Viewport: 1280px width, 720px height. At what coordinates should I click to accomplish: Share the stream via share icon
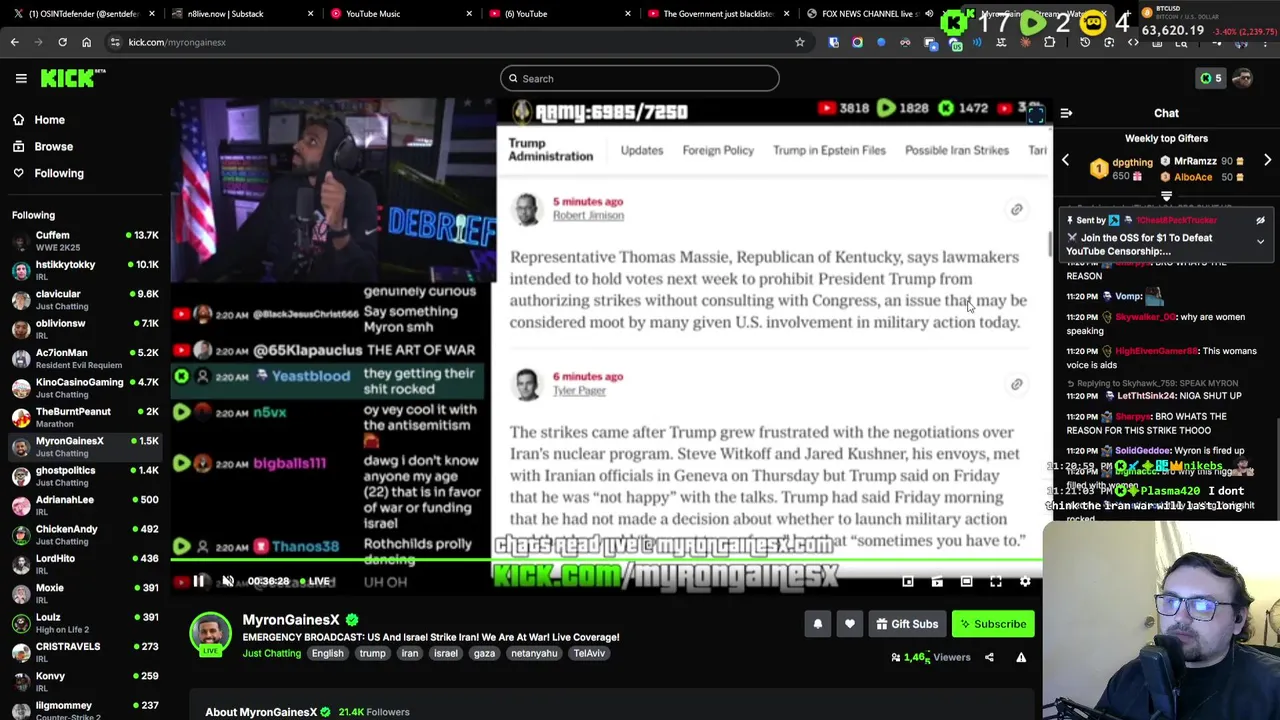pos(989,657)
